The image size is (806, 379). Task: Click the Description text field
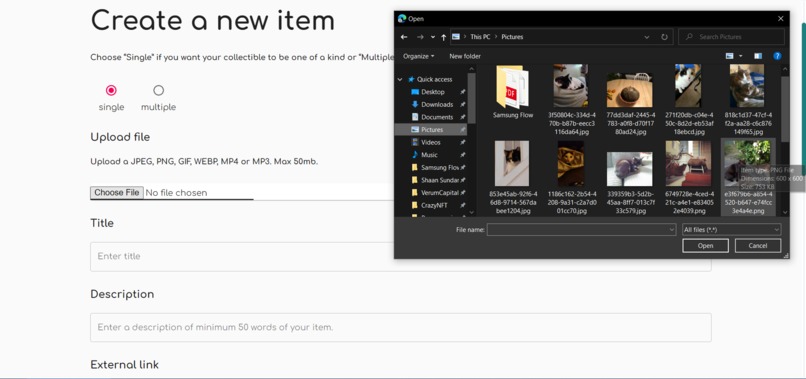pos(400,327)
